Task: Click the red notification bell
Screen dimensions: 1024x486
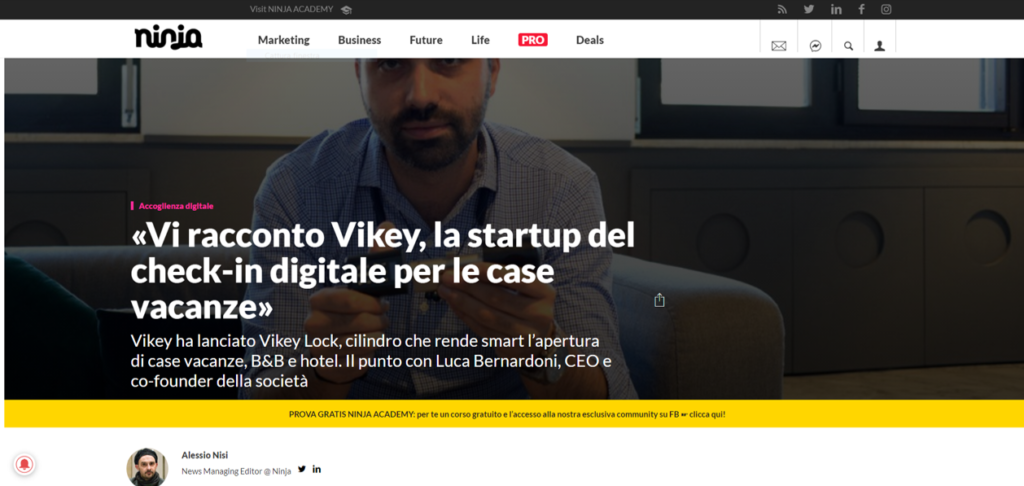Action: pyautogui.click(x=24, y=464)
